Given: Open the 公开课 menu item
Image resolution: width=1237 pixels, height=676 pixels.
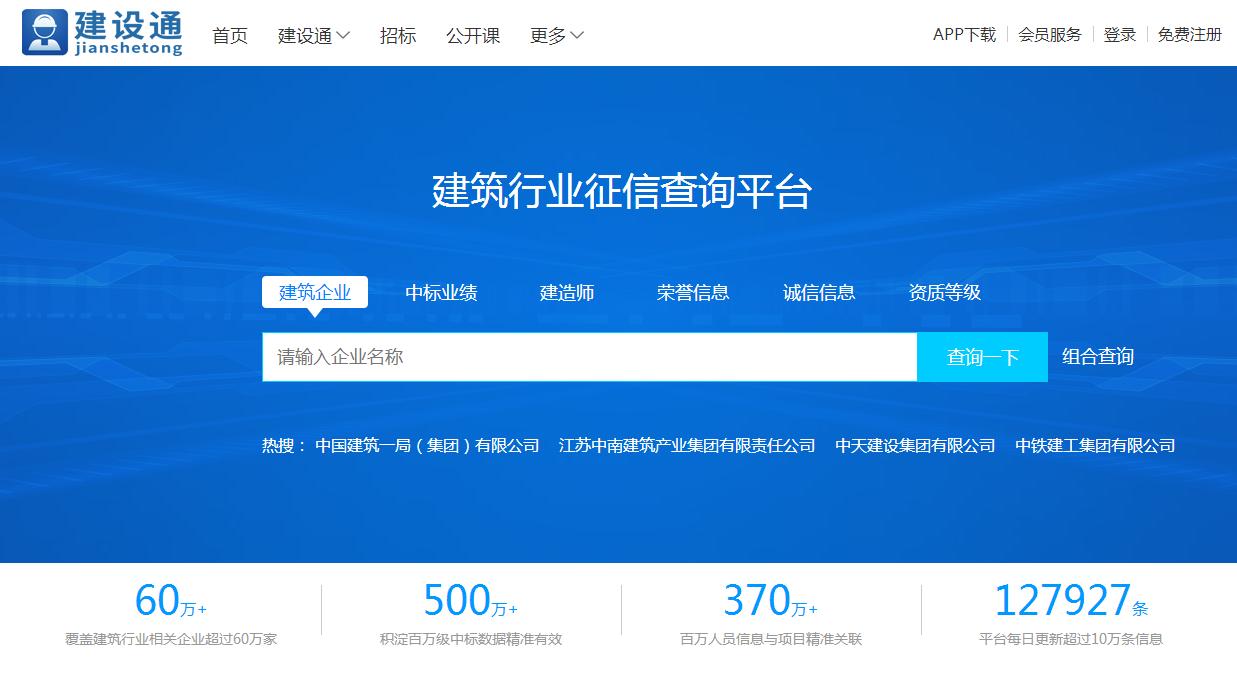Looking at the screenshot, I should pos(472,34).
